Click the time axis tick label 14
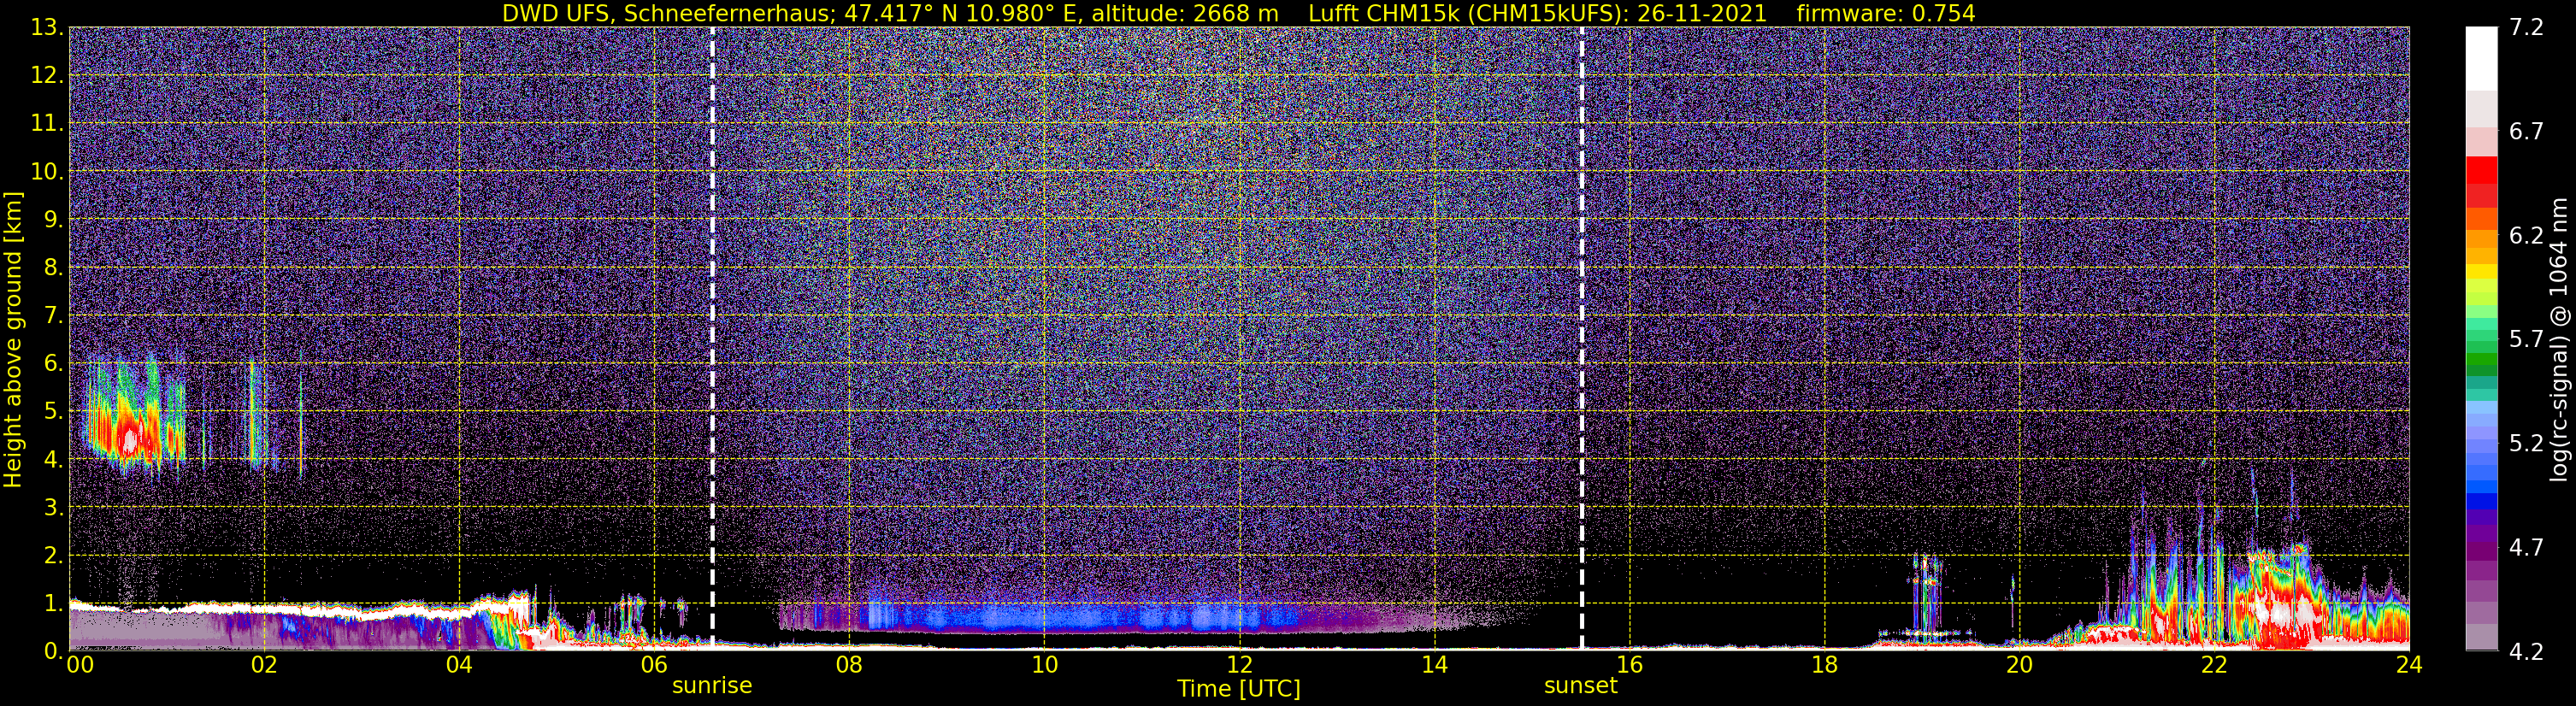 tap(1434, 665)
